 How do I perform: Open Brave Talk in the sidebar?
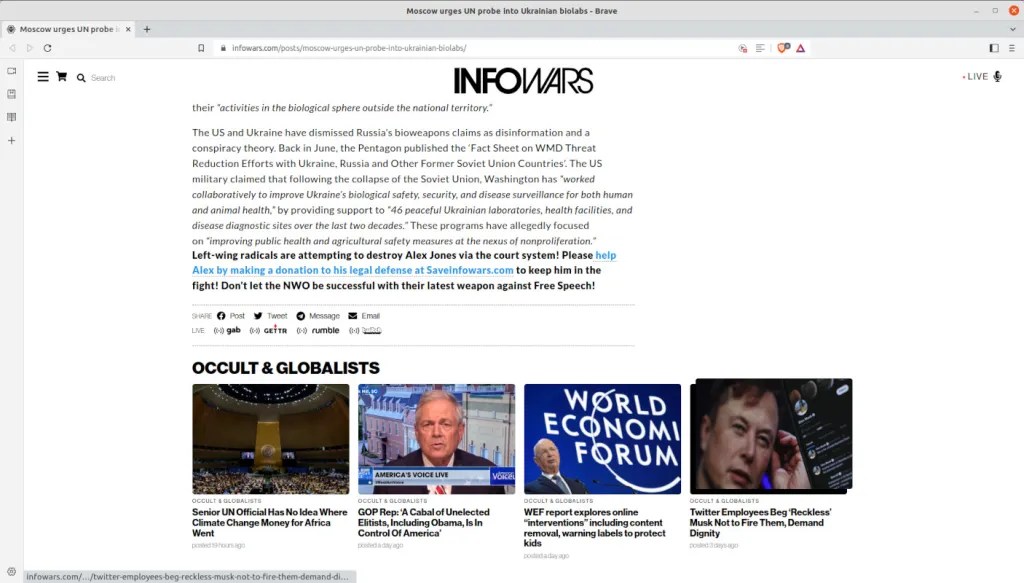pyautogui.click(x=12, y=71)
